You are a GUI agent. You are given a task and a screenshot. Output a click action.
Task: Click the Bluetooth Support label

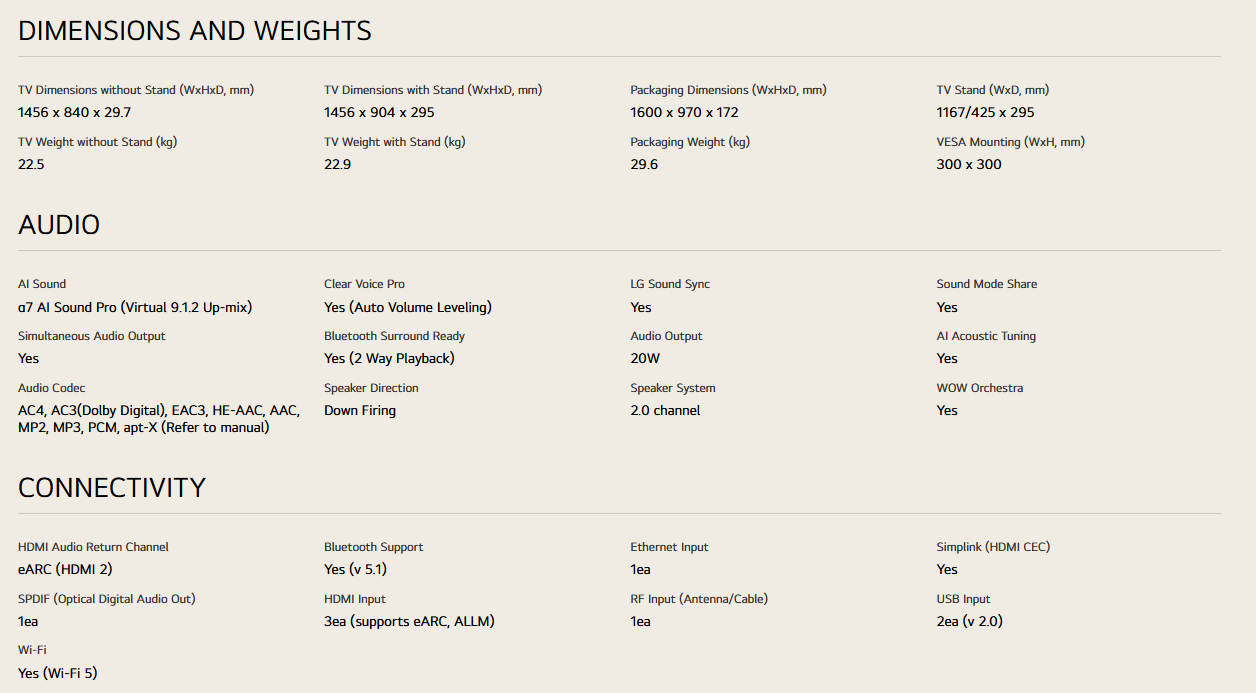pyautogui.click(x=373, y=547)
